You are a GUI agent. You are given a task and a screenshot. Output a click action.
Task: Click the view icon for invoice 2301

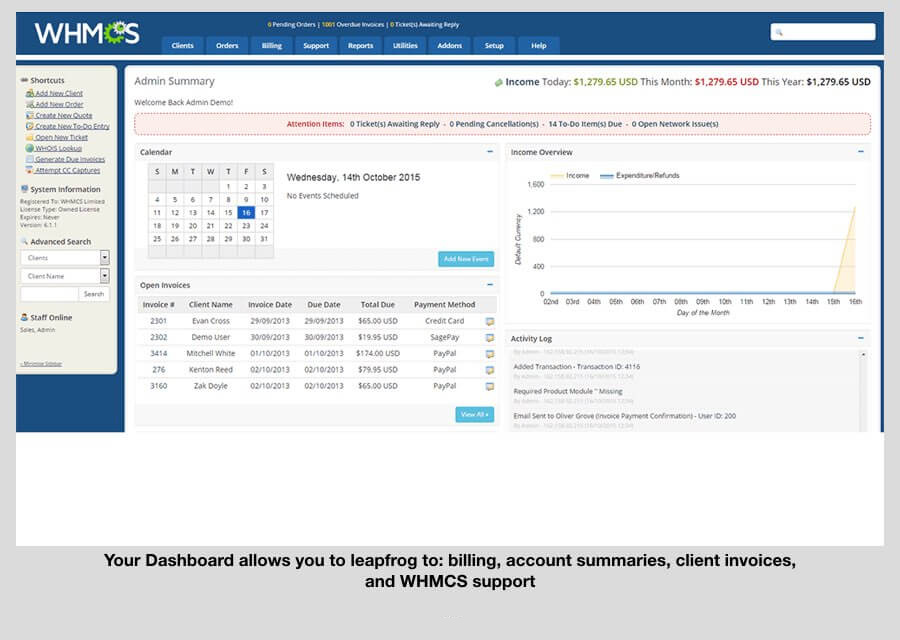pyautogui.click(x=490, y=321)
